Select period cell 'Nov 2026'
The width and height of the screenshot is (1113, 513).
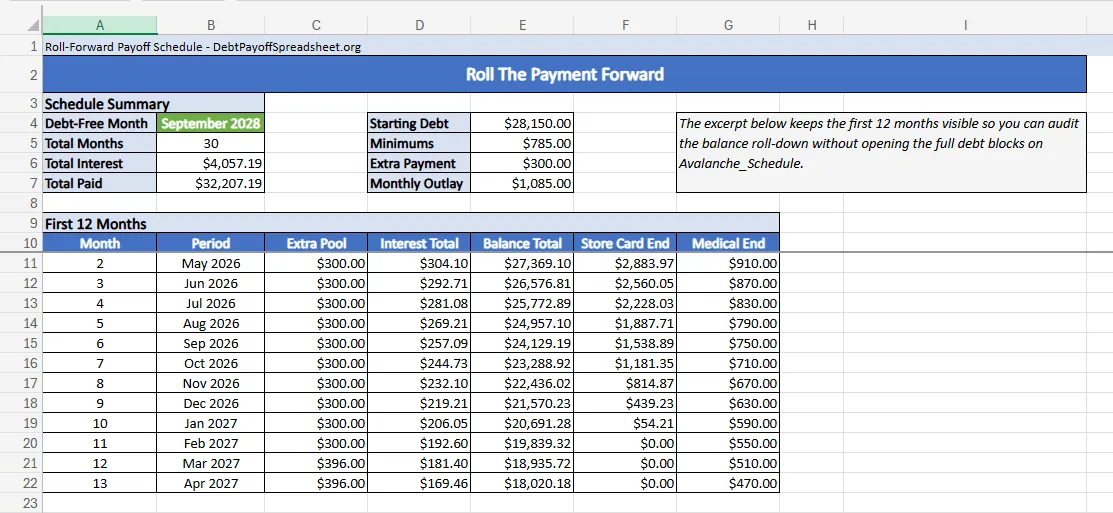click(x=211, y=383)
